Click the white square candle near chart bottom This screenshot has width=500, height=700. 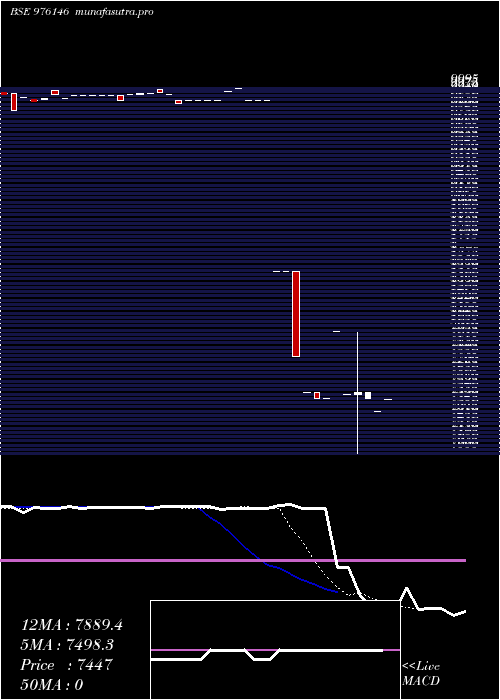(x=368, y=396)
